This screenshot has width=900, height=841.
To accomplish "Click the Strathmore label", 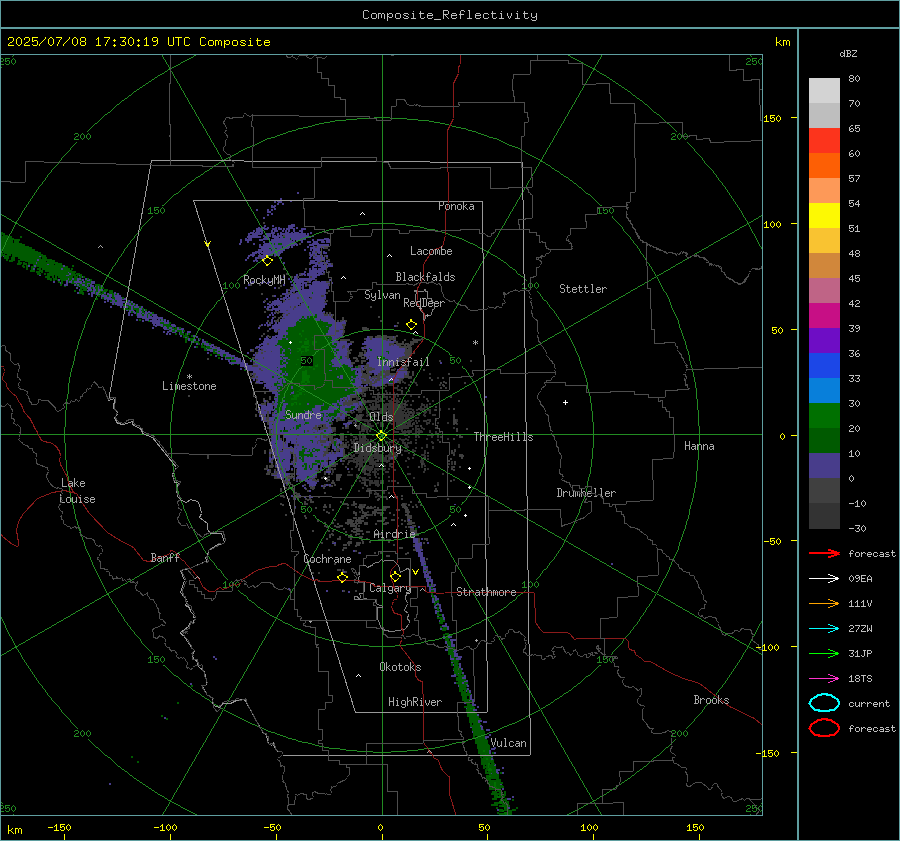I will point(487,592).
